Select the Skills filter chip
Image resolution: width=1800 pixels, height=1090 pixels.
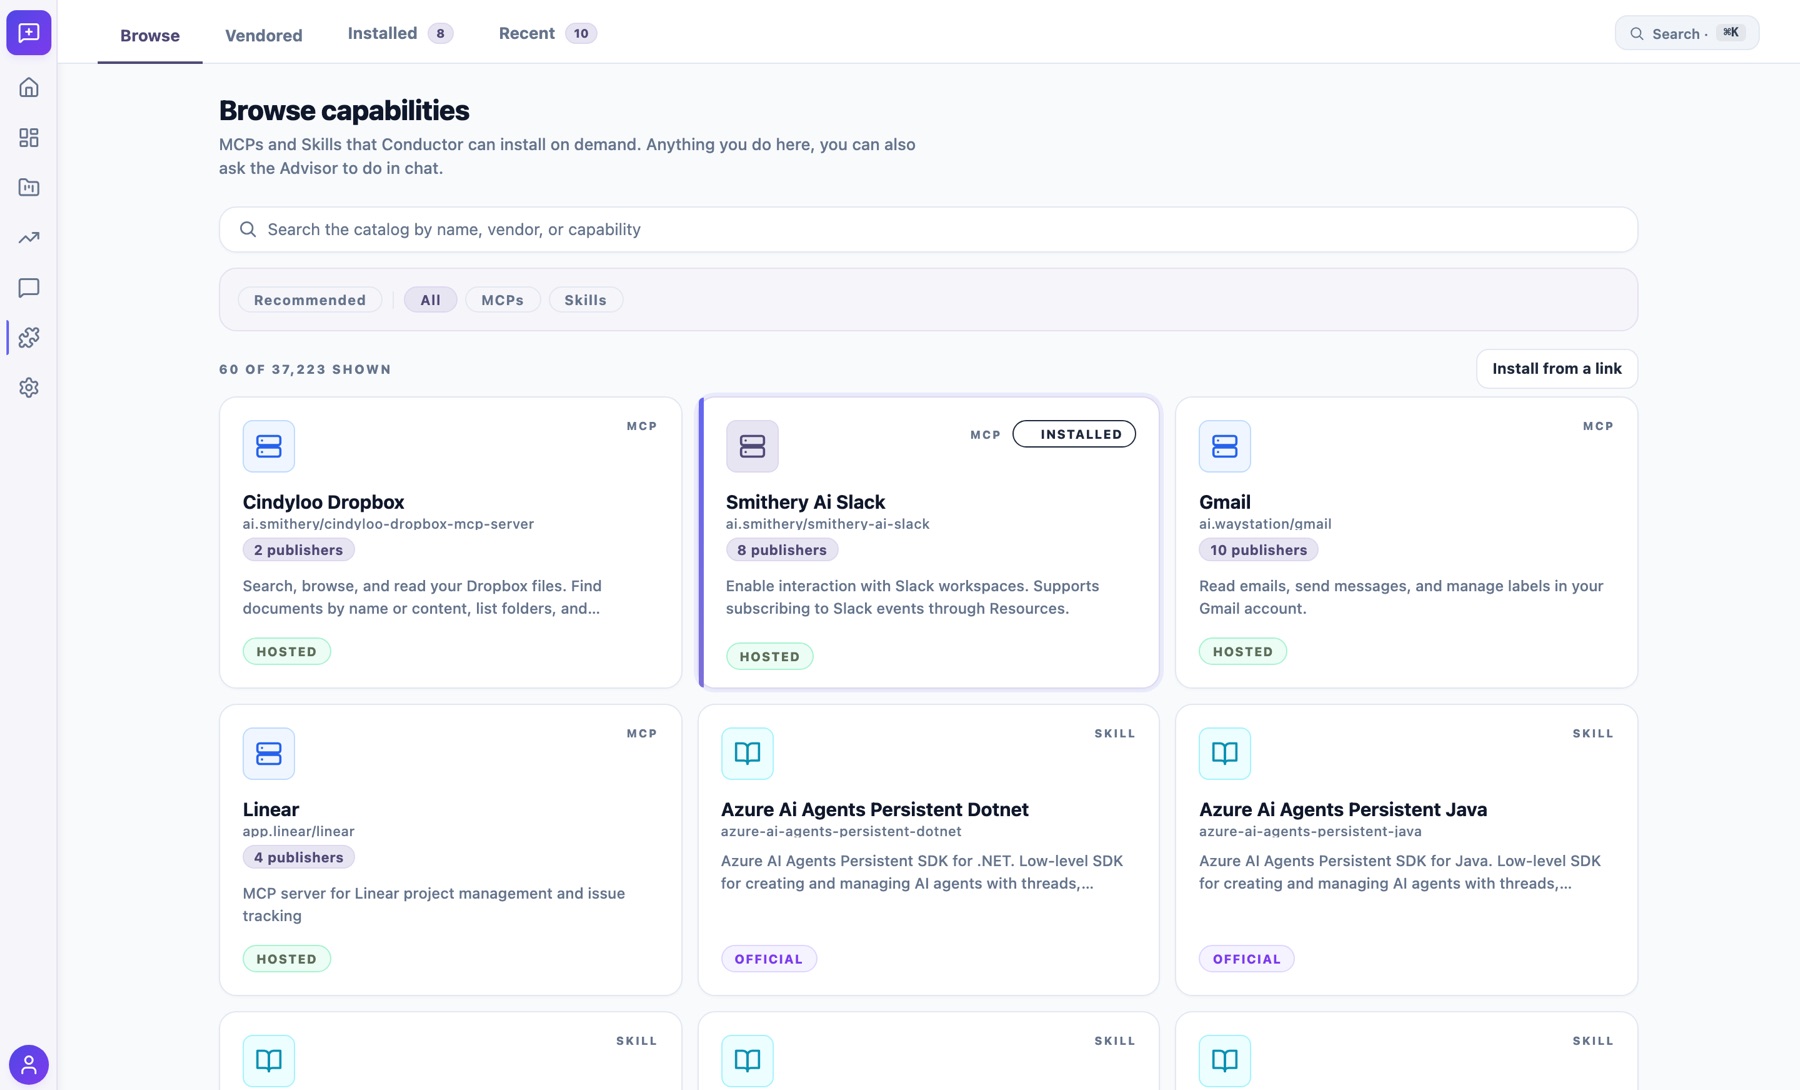(x=586, y=300)
